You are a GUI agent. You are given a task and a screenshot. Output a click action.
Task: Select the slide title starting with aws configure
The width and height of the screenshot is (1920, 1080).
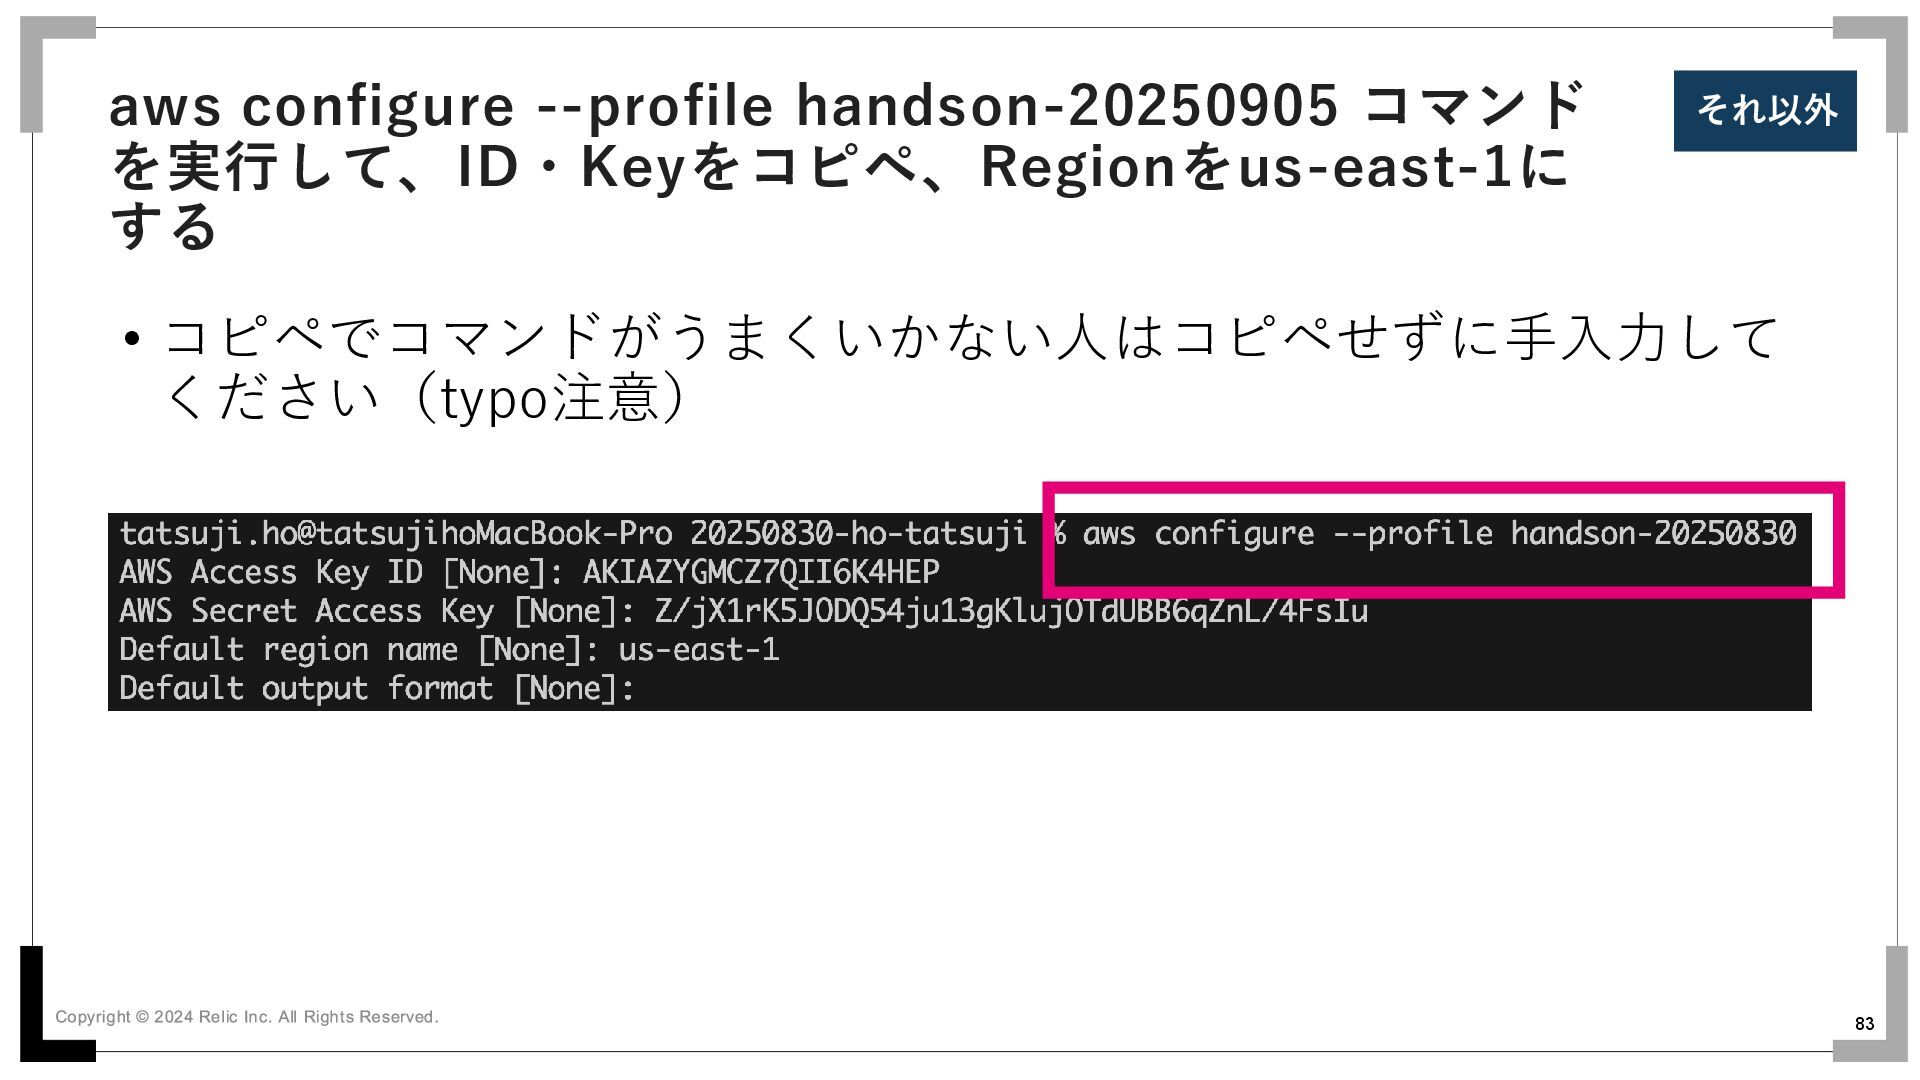(x=846, y=165)
